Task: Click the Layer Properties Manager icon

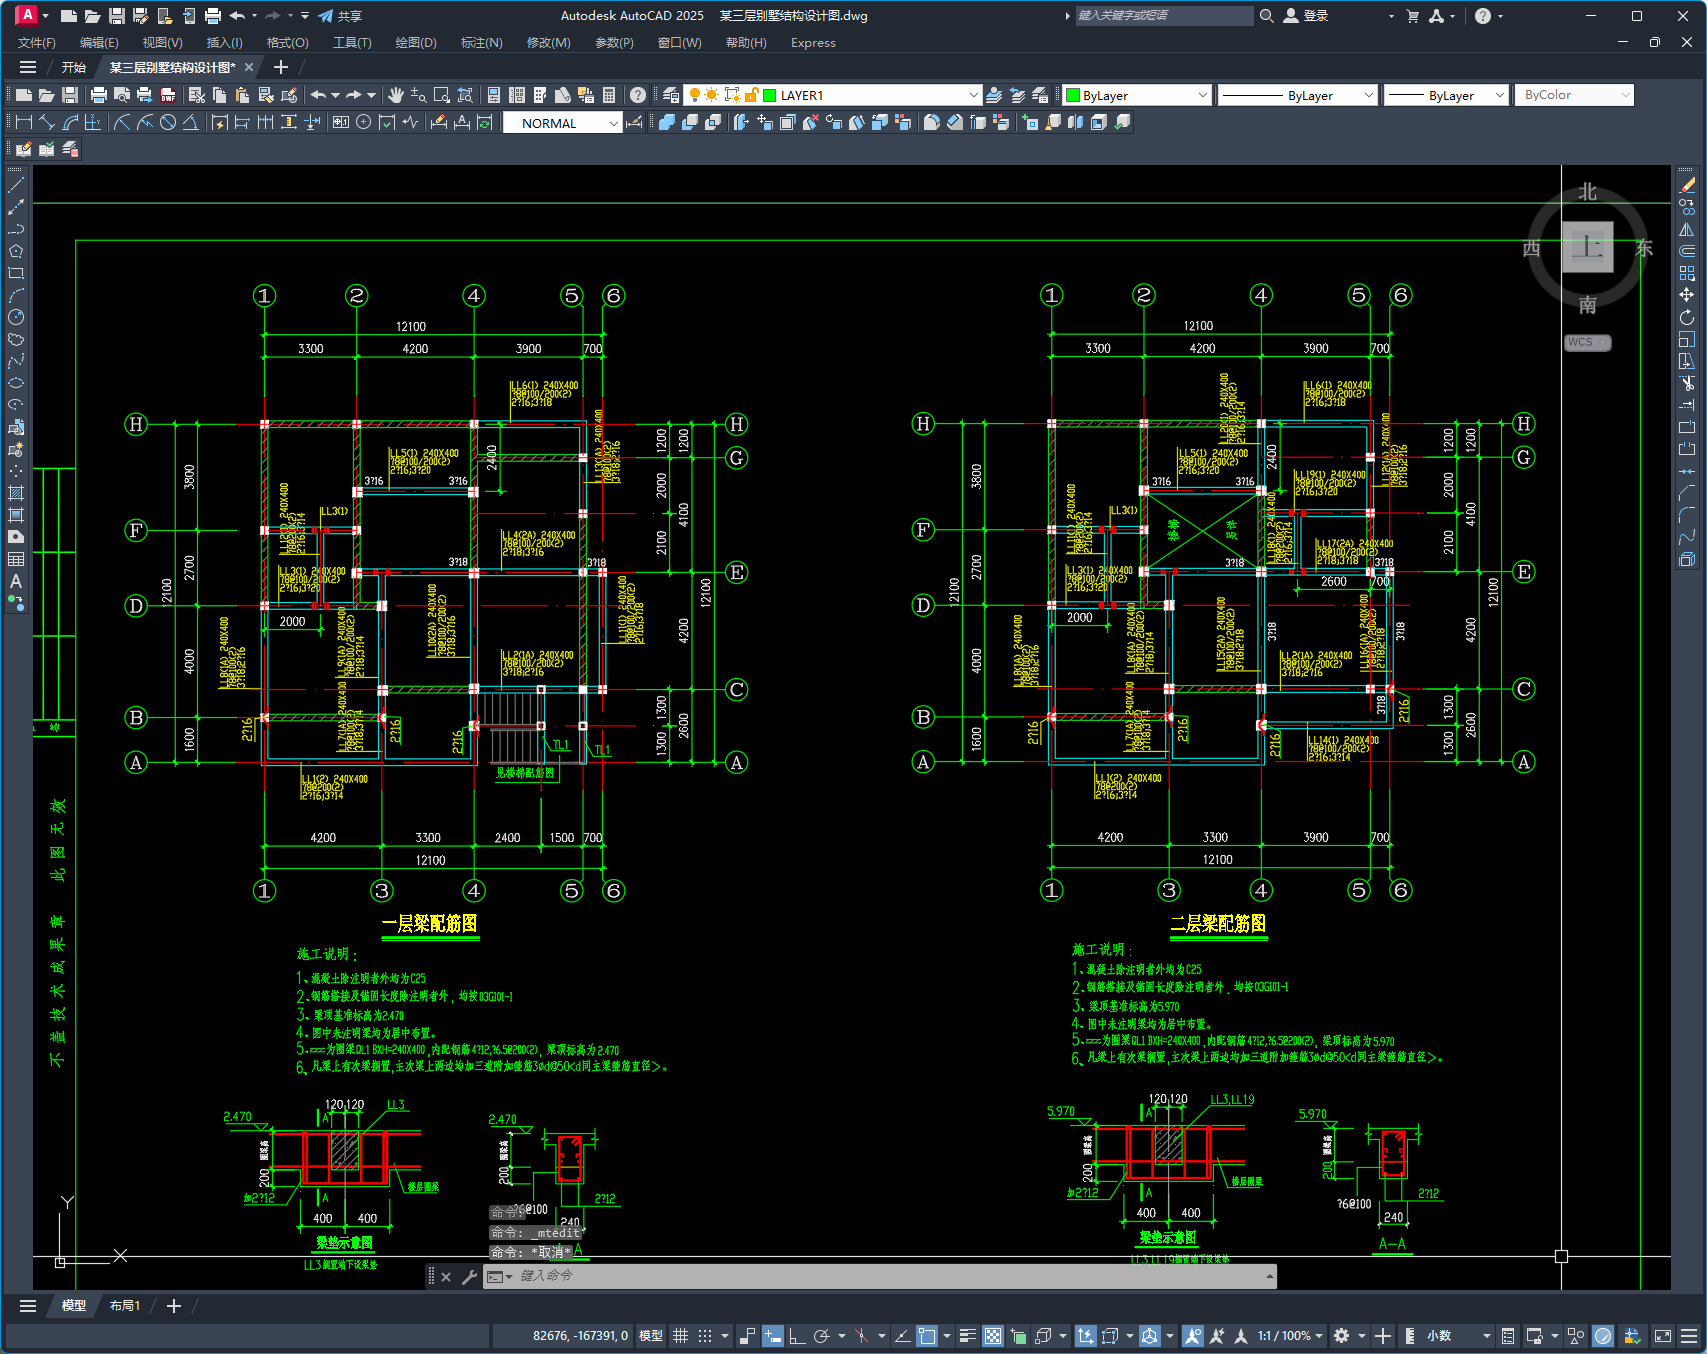Action: tap(671, 95)
